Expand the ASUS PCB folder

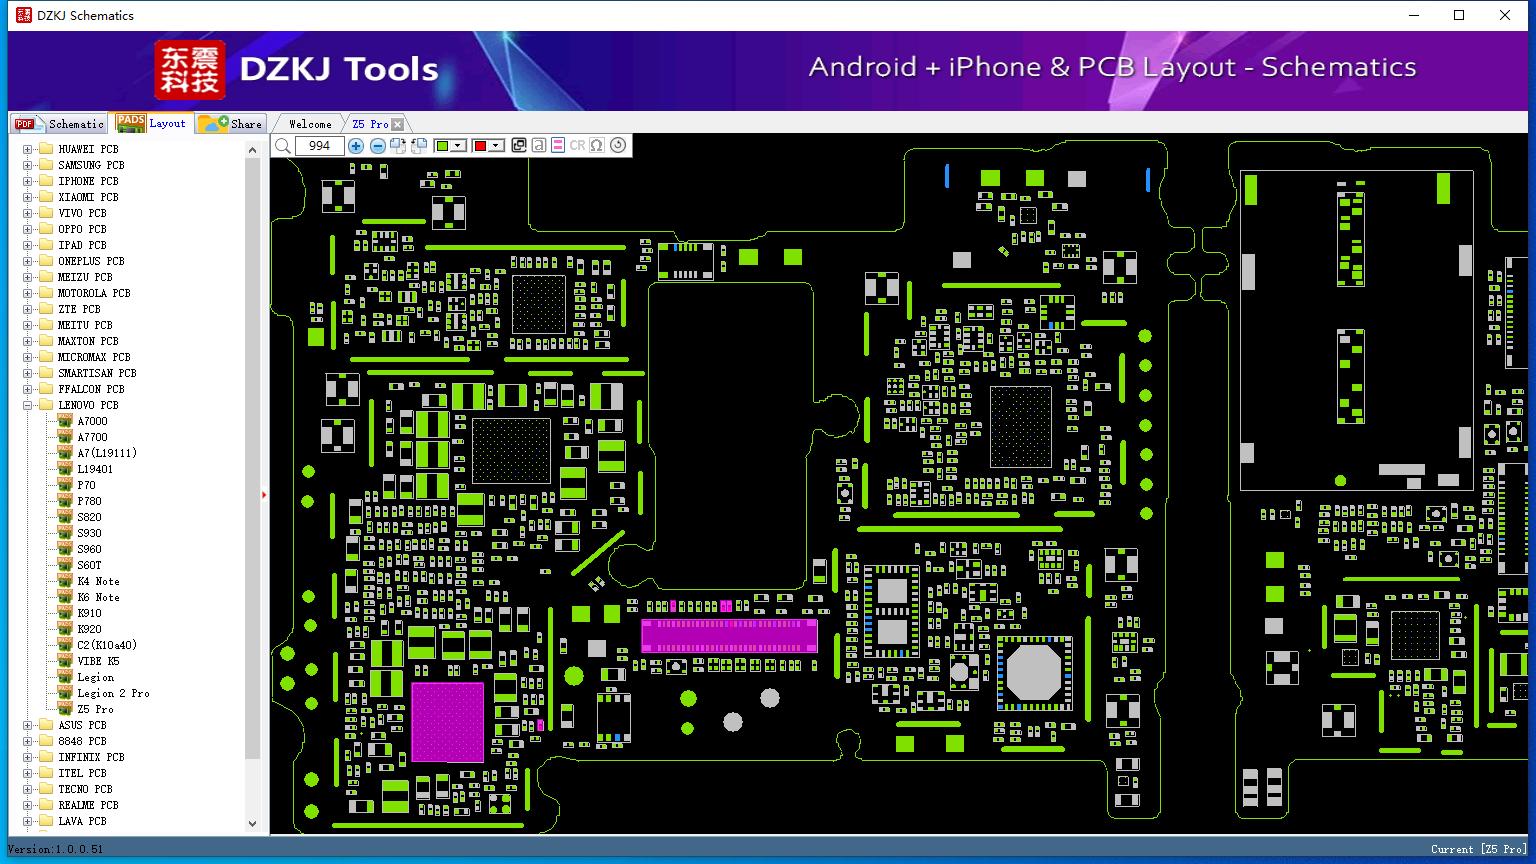28,725
